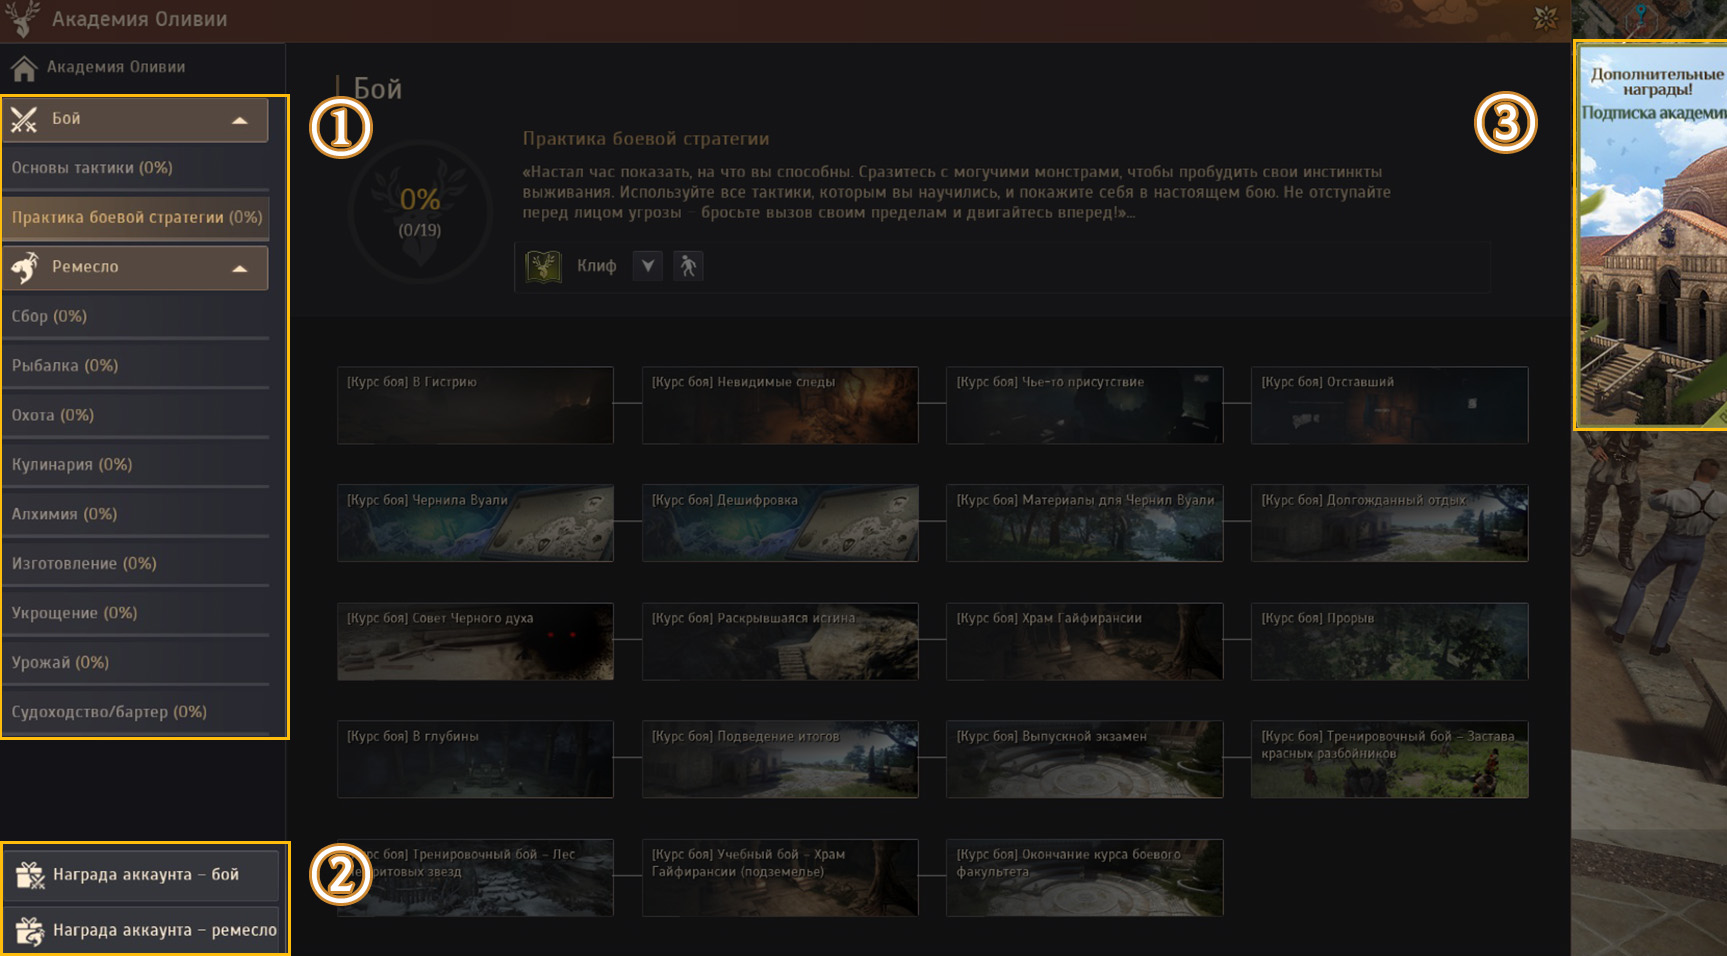The height and width of the screenshot is (956, 1727).
Task: Click the Подписка академии rewards banner
Action: tap(1652, 235)
